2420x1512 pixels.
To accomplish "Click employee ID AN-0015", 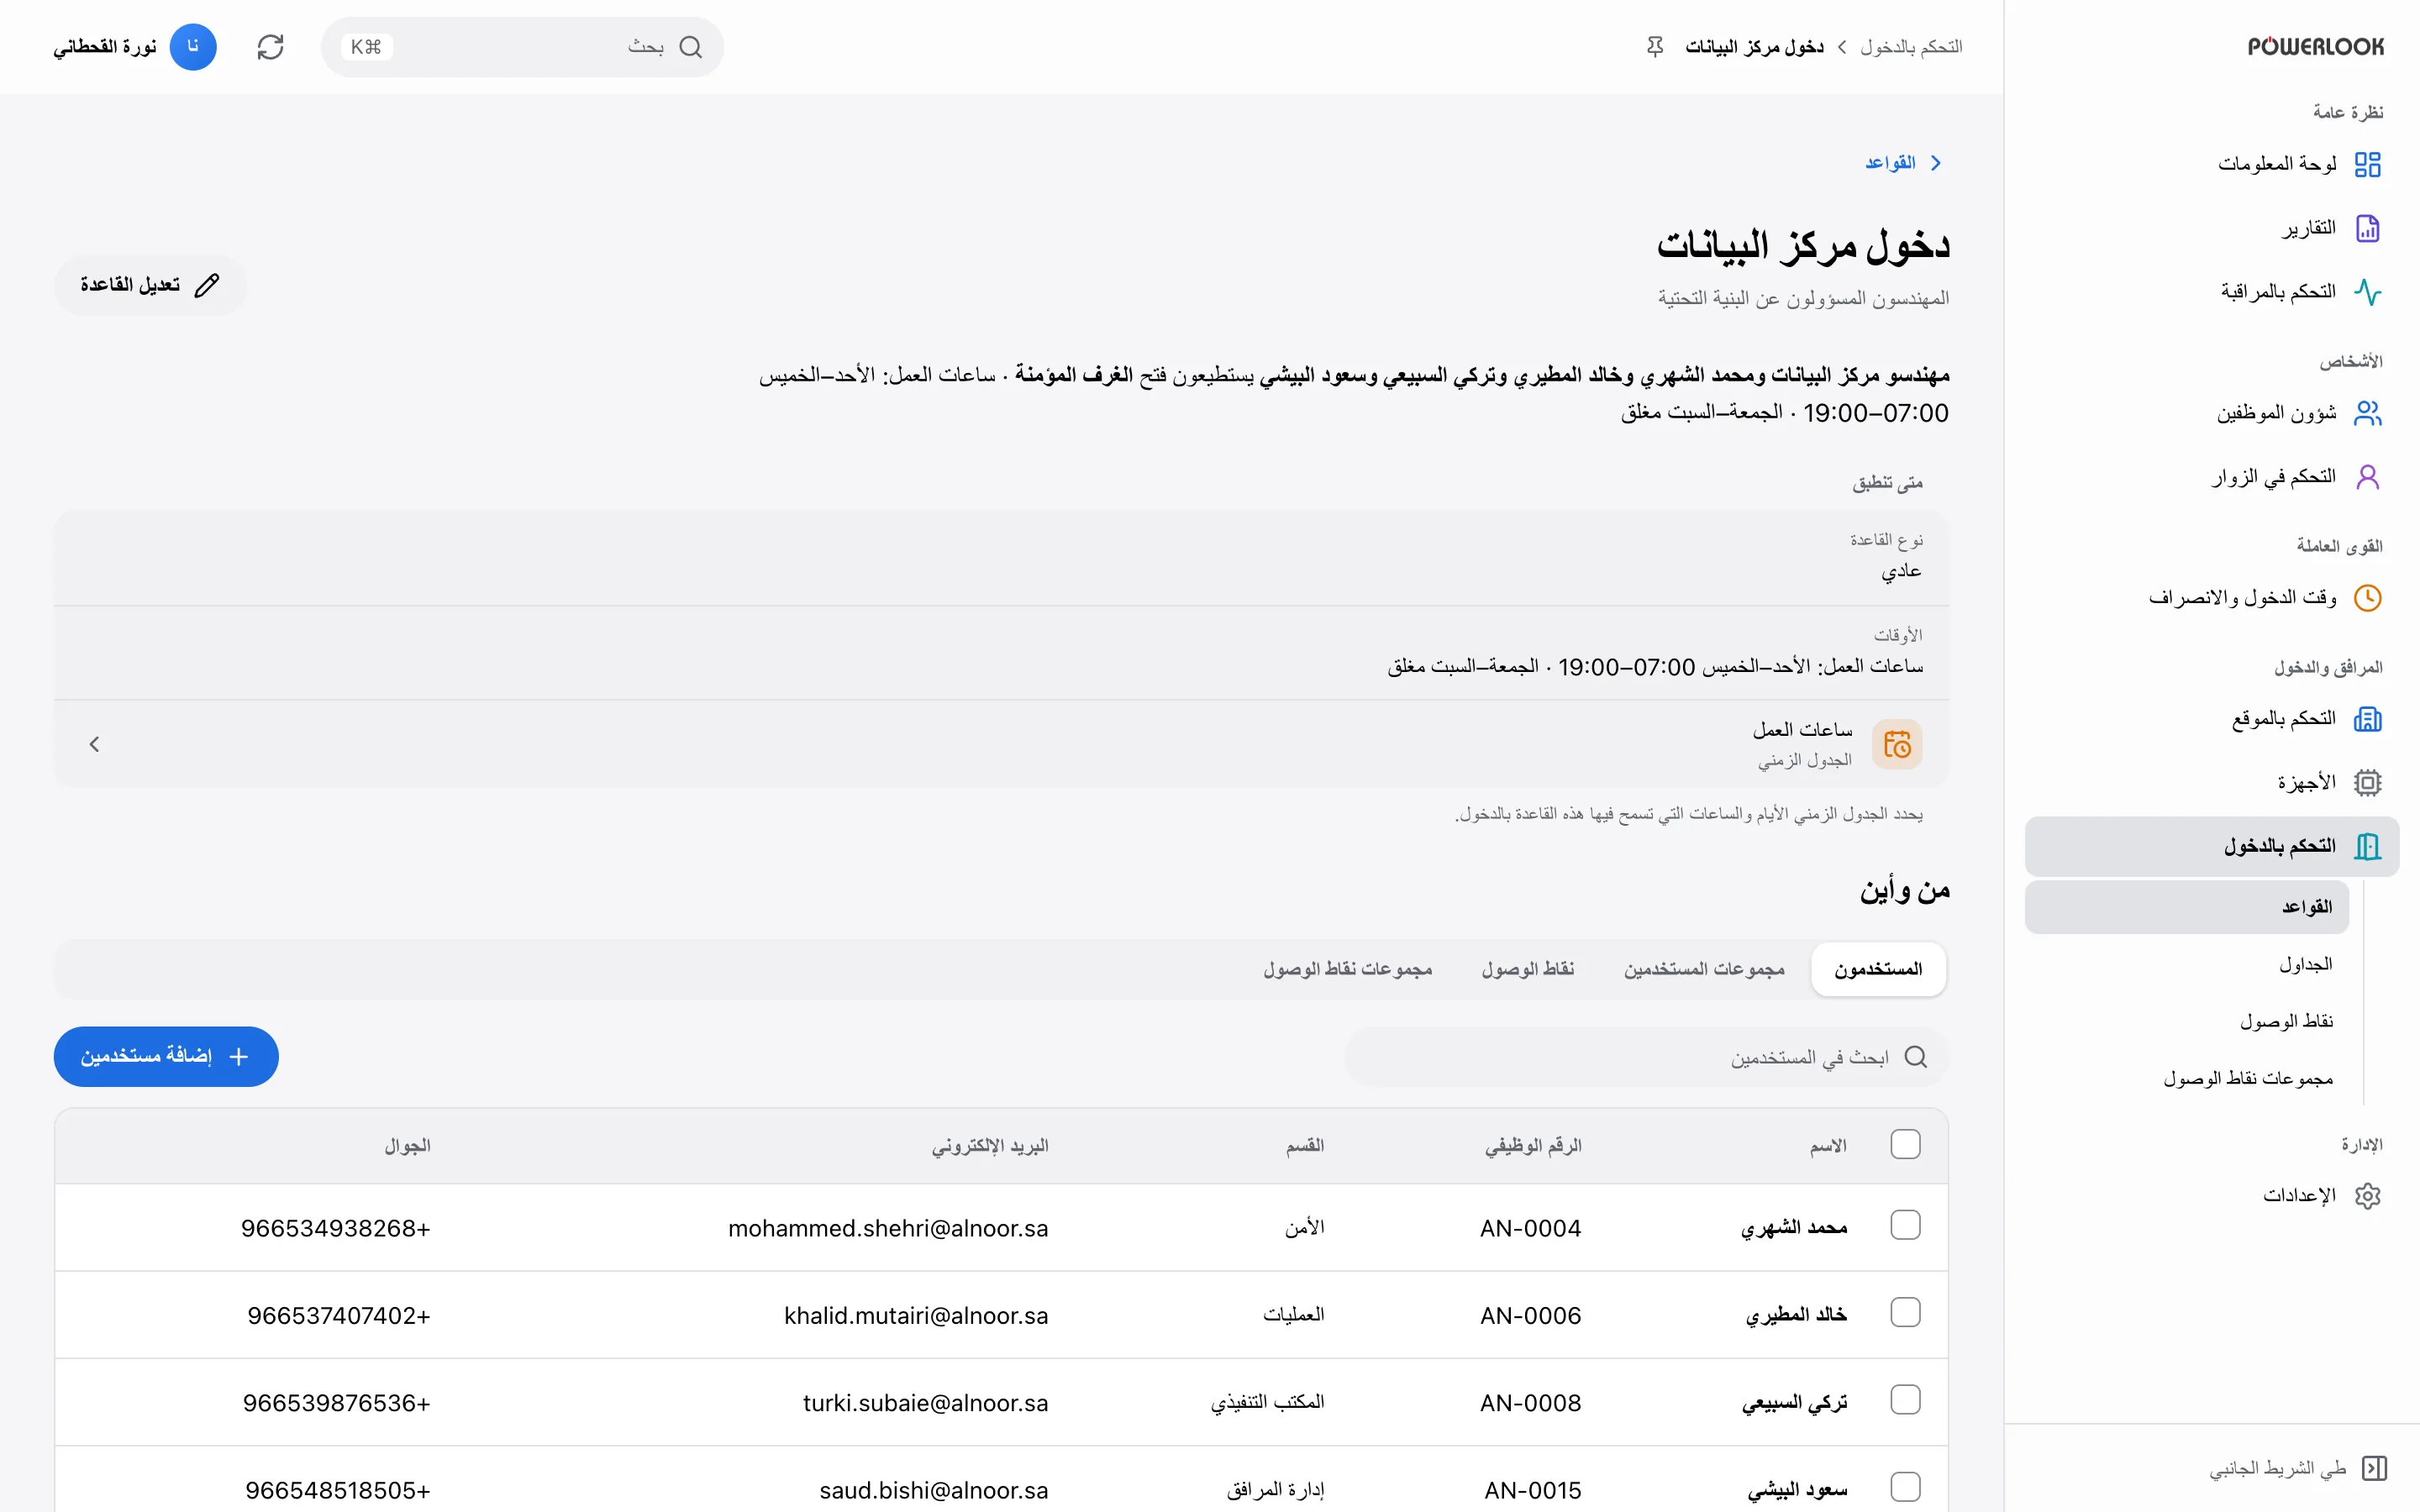I will [x=1533, y=1490].
